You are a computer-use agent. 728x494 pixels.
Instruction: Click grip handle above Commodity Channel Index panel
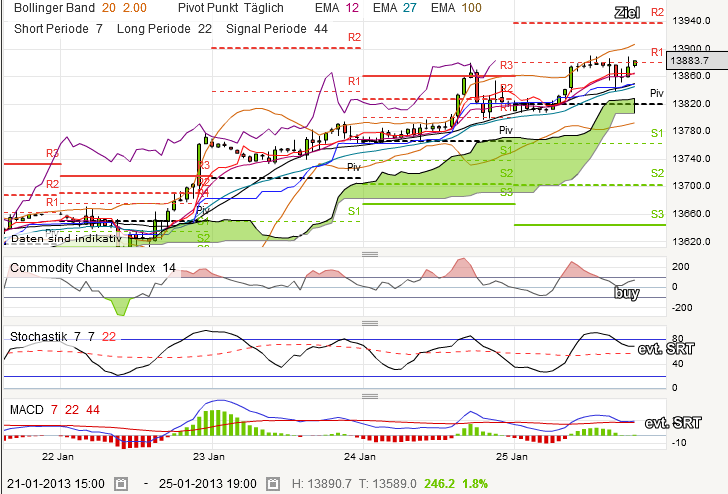(x=370, y=254)
